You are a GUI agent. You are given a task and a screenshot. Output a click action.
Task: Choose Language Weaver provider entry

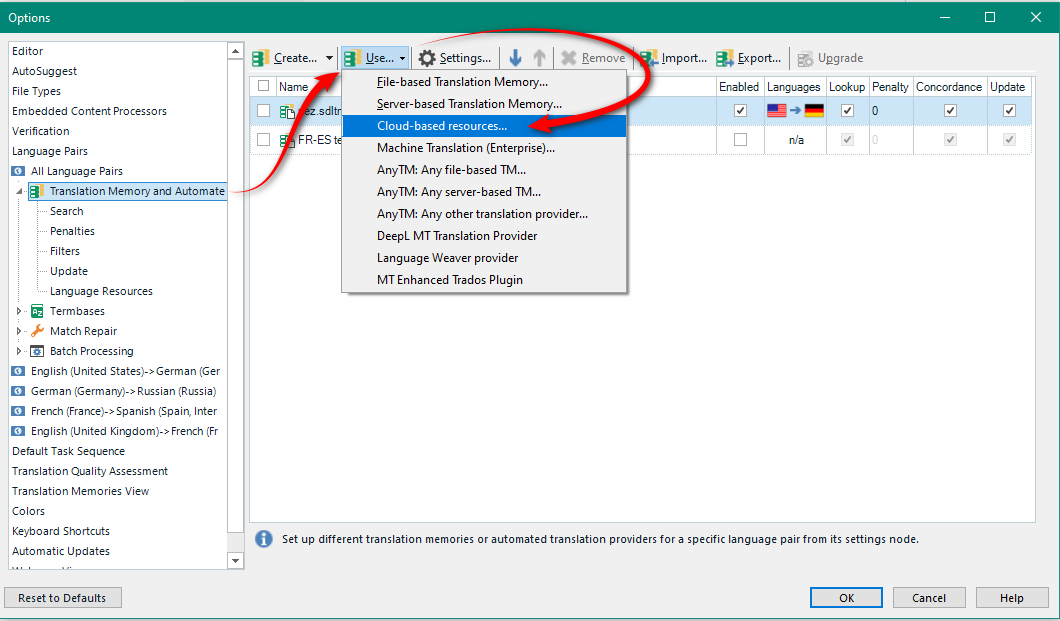(x=484, y=257)
